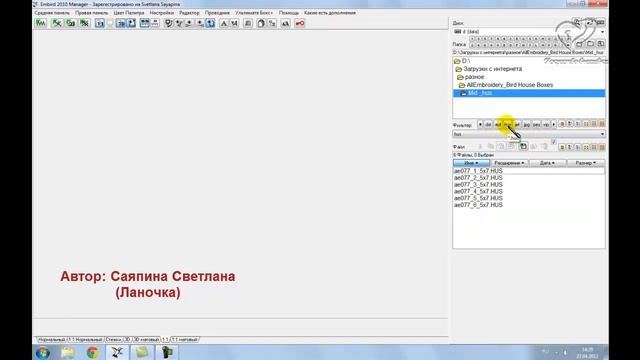
Task: Click the first green stitch icon in toolbar
Action: click(x=40, y=23)
